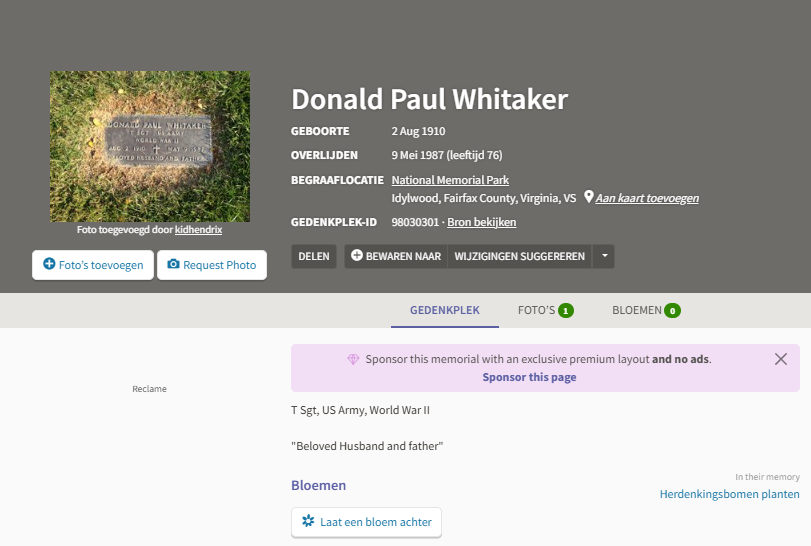Click Wijzigingen suggereren button
811x546 pixels.
coord(519,256)
